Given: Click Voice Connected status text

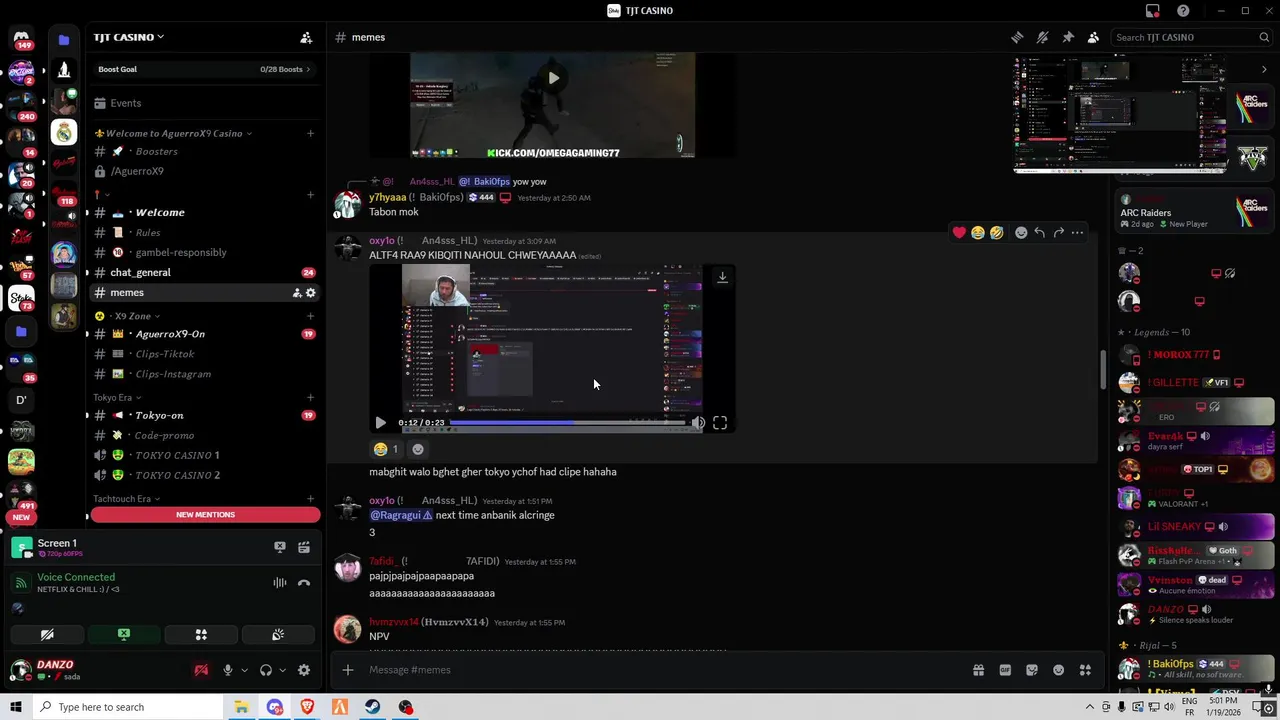Looking at the screenshot, I should click(x=76, y=577).
